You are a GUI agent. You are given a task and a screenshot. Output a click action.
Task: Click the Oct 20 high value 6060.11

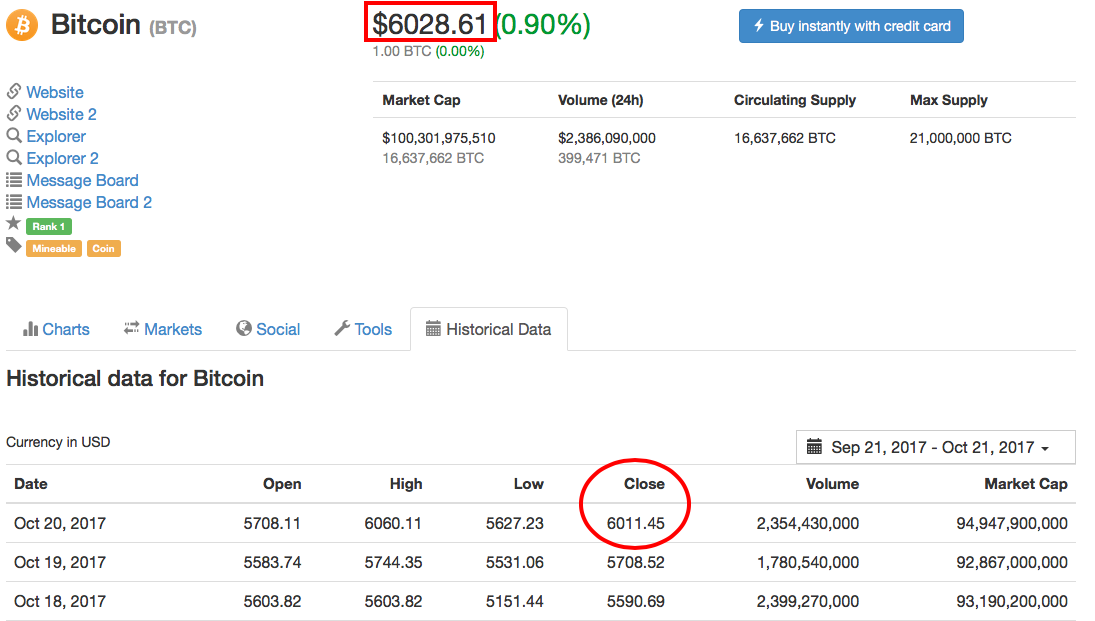393,523
